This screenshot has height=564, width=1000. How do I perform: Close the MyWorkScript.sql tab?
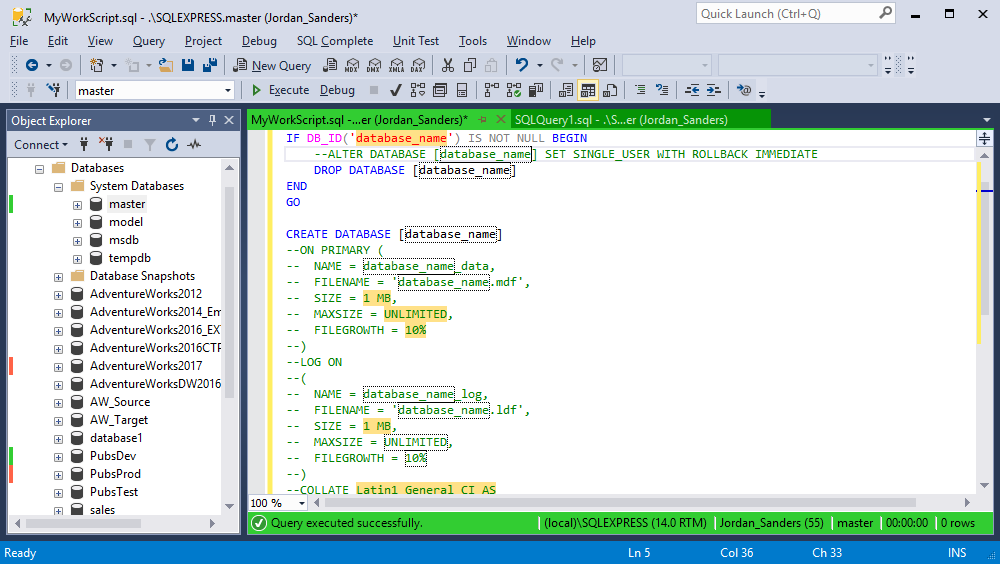[x=501, y=119]
